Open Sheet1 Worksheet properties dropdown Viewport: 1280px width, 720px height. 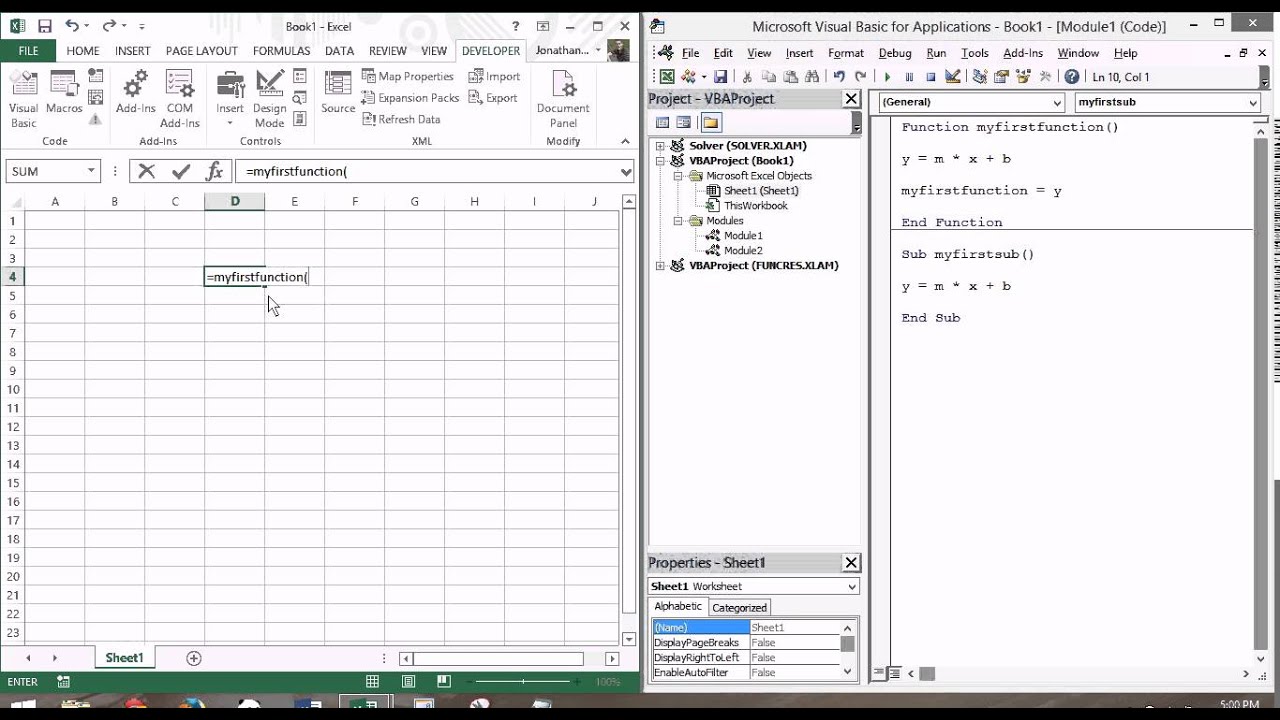click(x=852, y=587)
